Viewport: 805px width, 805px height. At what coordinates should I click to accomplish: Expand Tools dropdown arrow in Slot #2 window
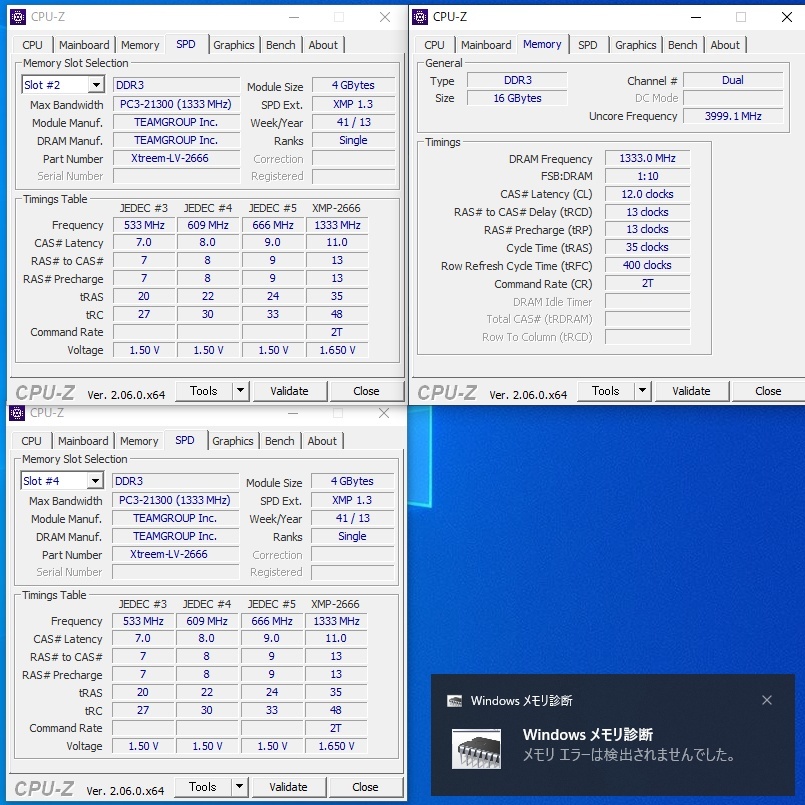pos(240,391)
